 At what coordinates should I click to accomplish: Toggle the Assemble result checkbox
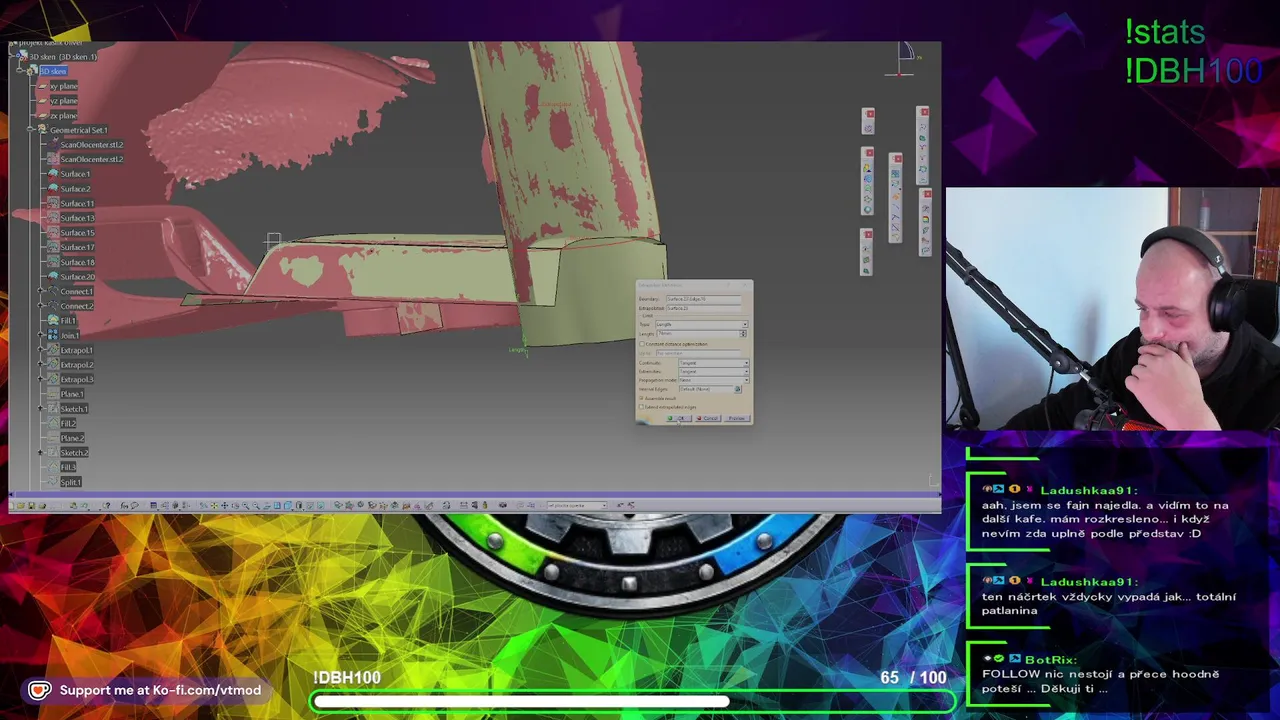tap(641, 398)
